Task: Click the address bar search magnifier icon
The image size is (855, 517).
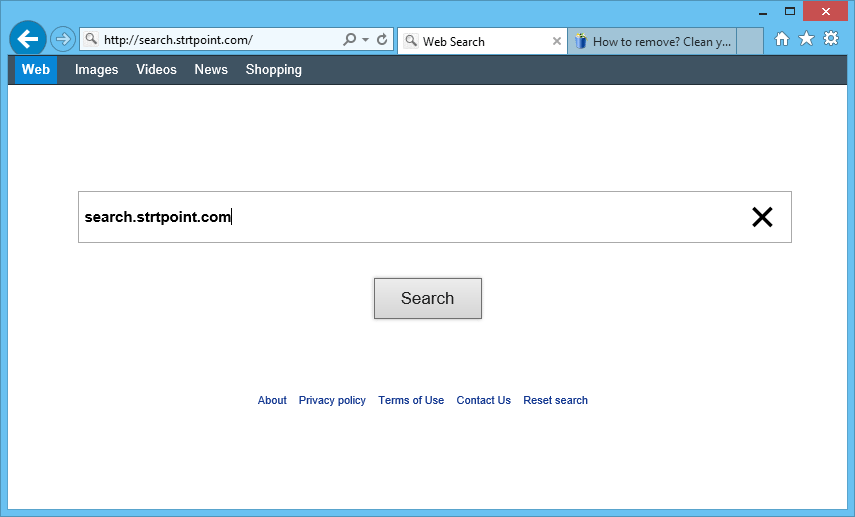Action: click(x=350, y=39)
